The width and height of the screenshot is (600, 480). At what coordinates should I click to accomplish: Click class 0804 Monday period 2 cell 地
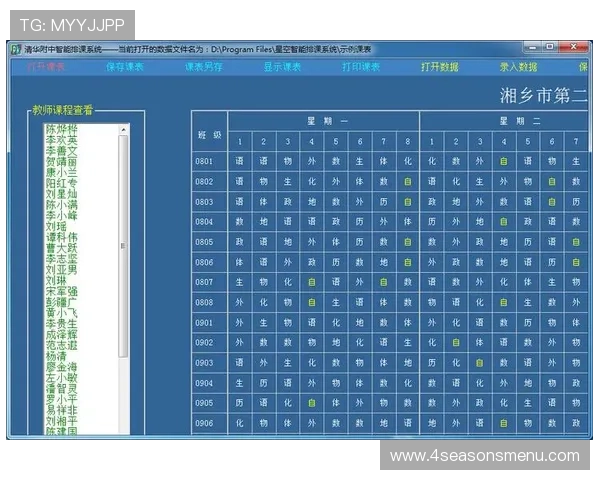[264, 222]
